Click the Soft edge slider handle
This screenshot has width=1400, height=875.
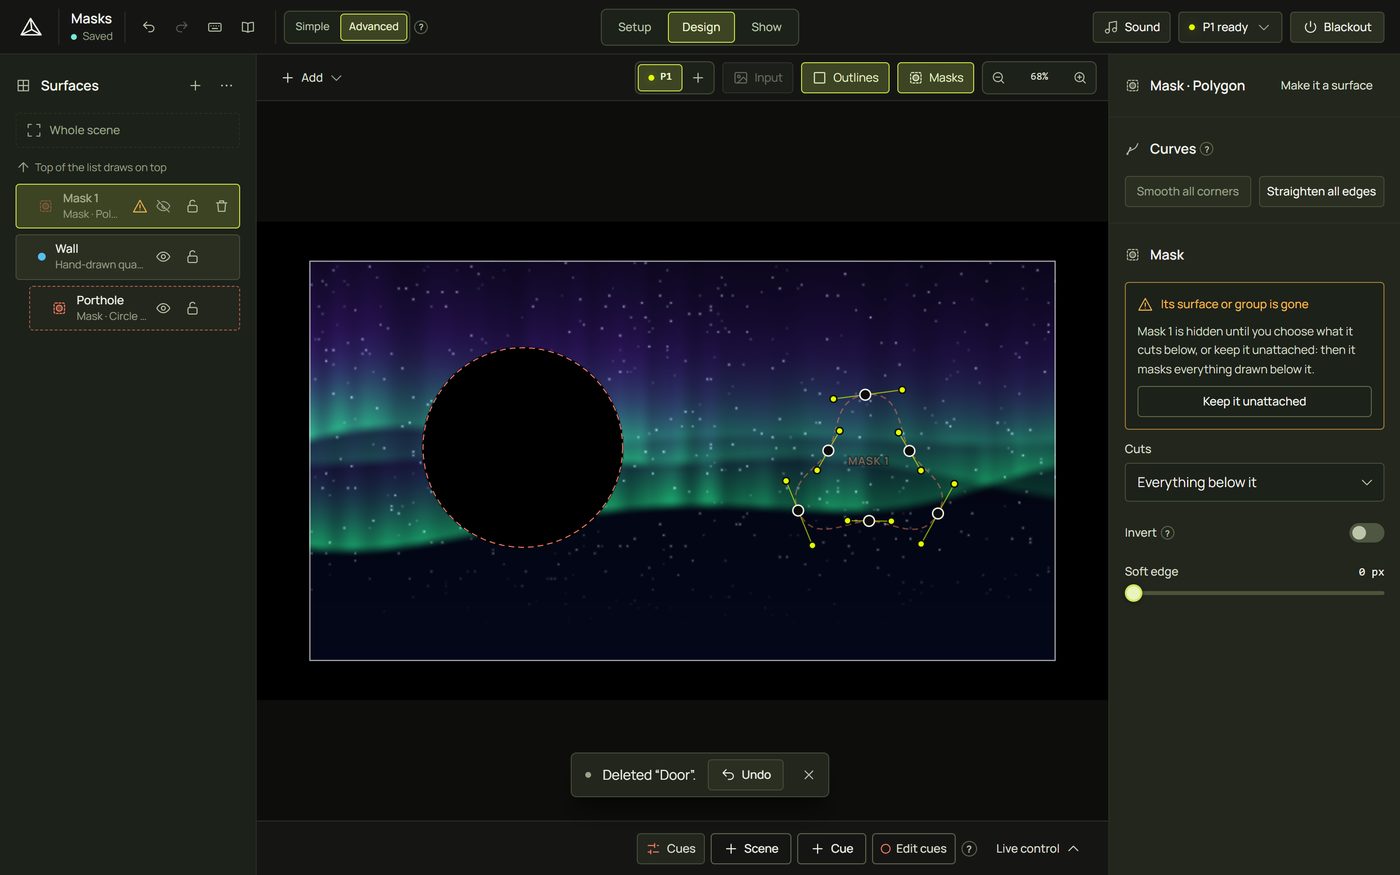1133,593
